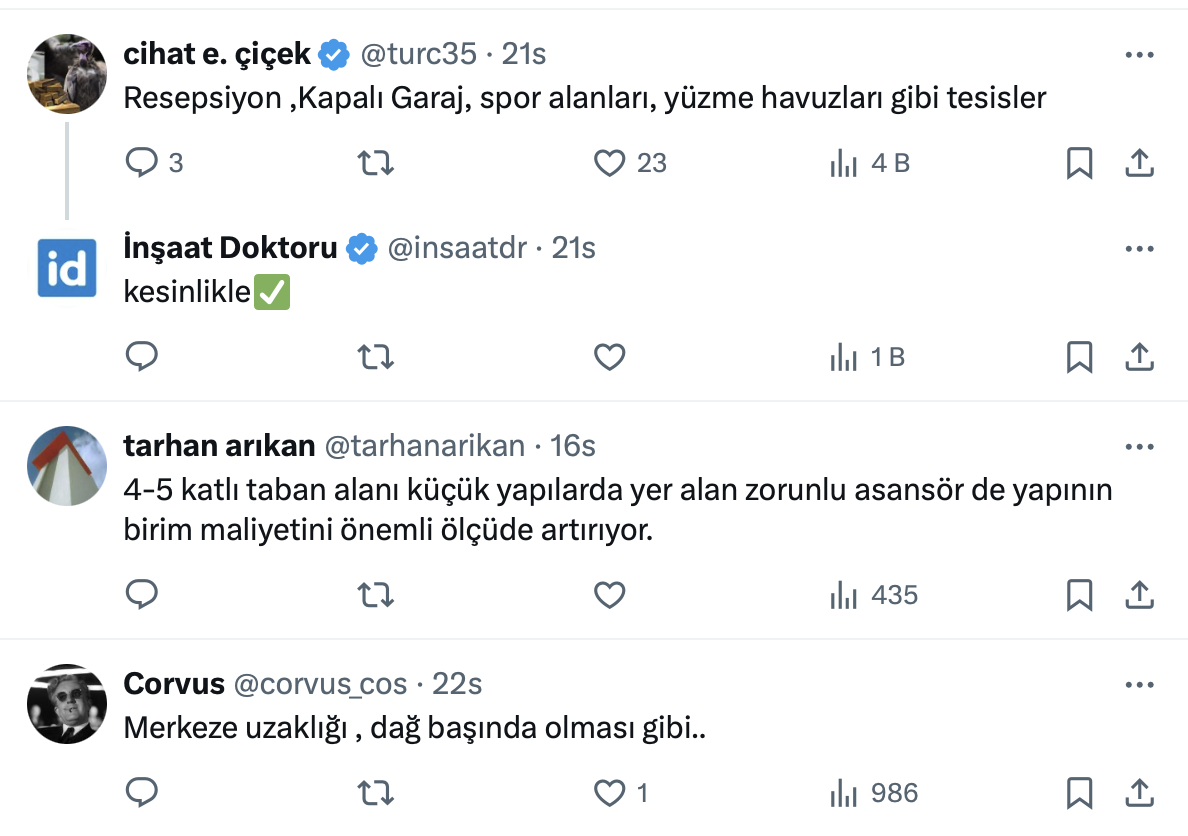View analytics for tweet with 986 views
Screen dimensions: 1188x836
coord(874,794)
